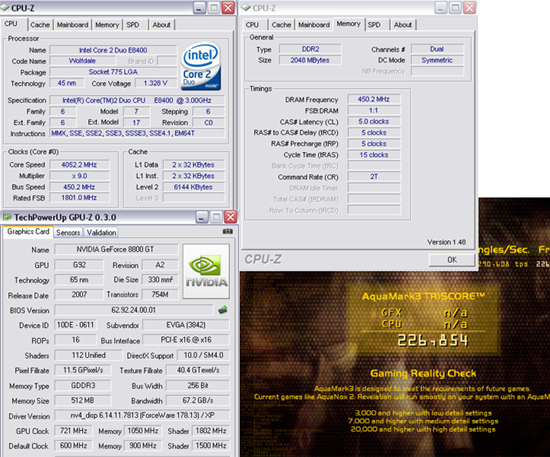Viewport: 550px width, 457px height.
Task: Click the GPU G92 field
Action: [x=79, y=265]
